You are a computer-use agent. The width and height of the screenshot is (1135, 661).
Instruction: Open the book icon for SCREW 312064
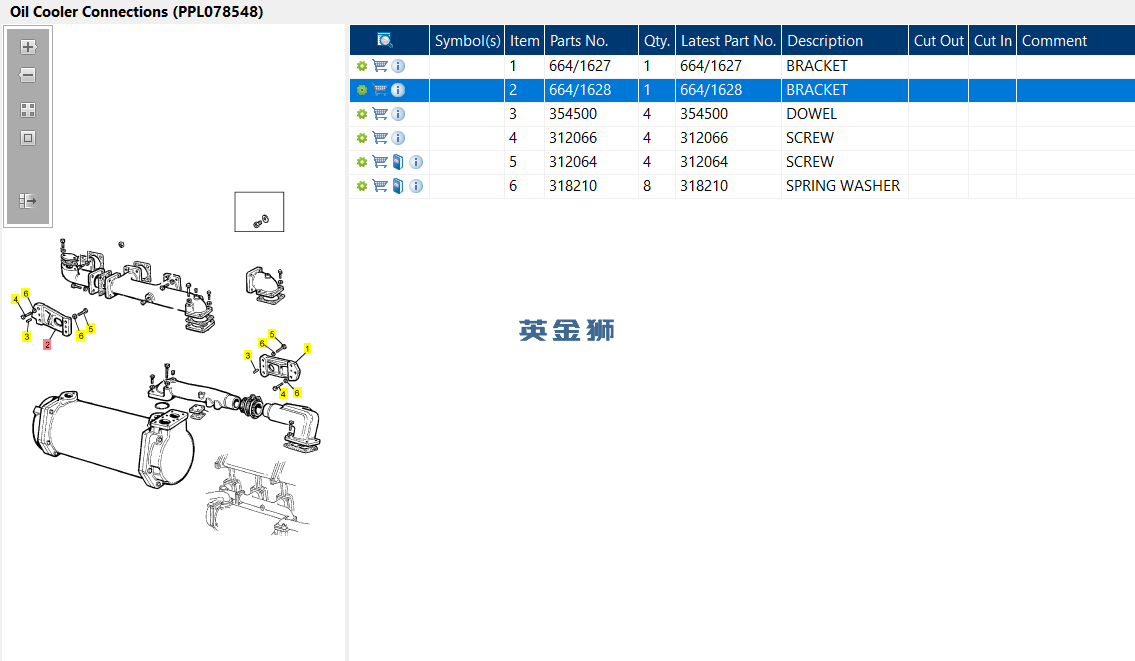[x=397, y=161]
